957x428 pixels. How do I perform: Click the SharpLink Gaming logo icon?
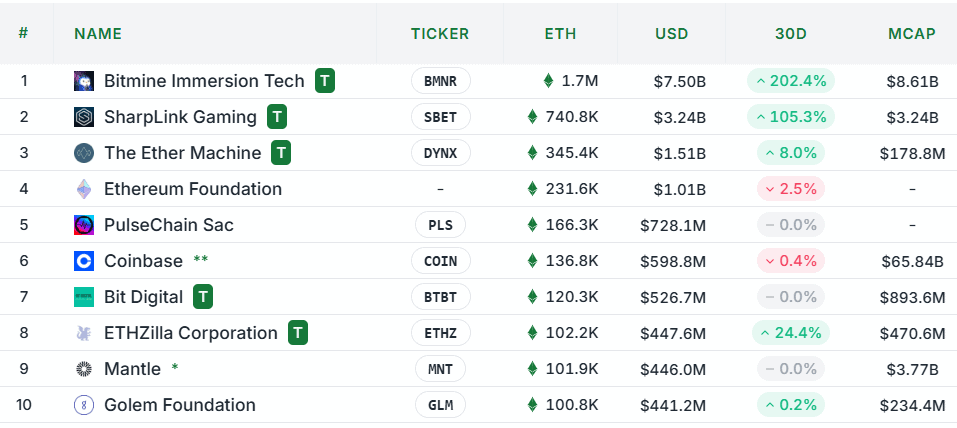tap(84, 117)
